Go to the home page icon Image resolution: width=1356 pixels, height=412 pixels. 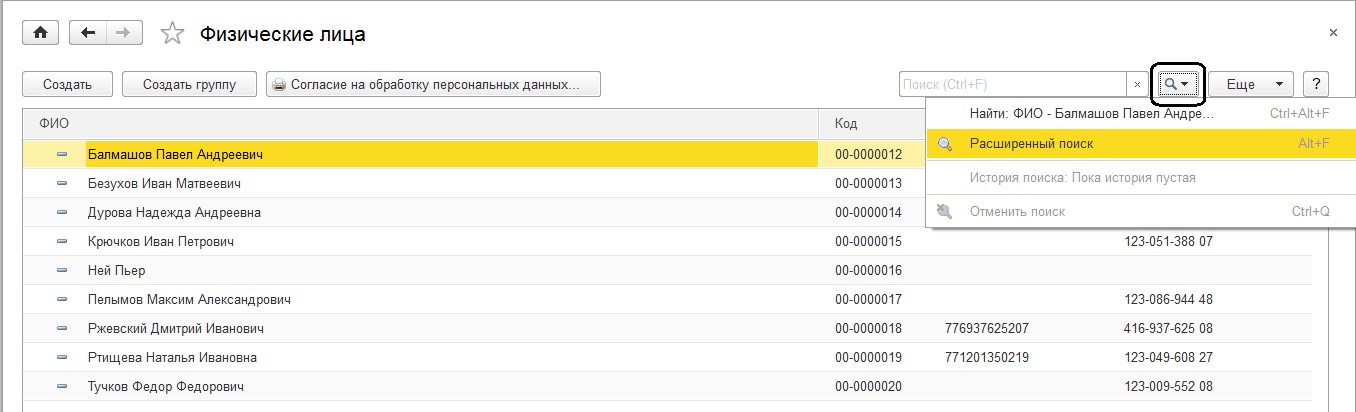(41, 33)
